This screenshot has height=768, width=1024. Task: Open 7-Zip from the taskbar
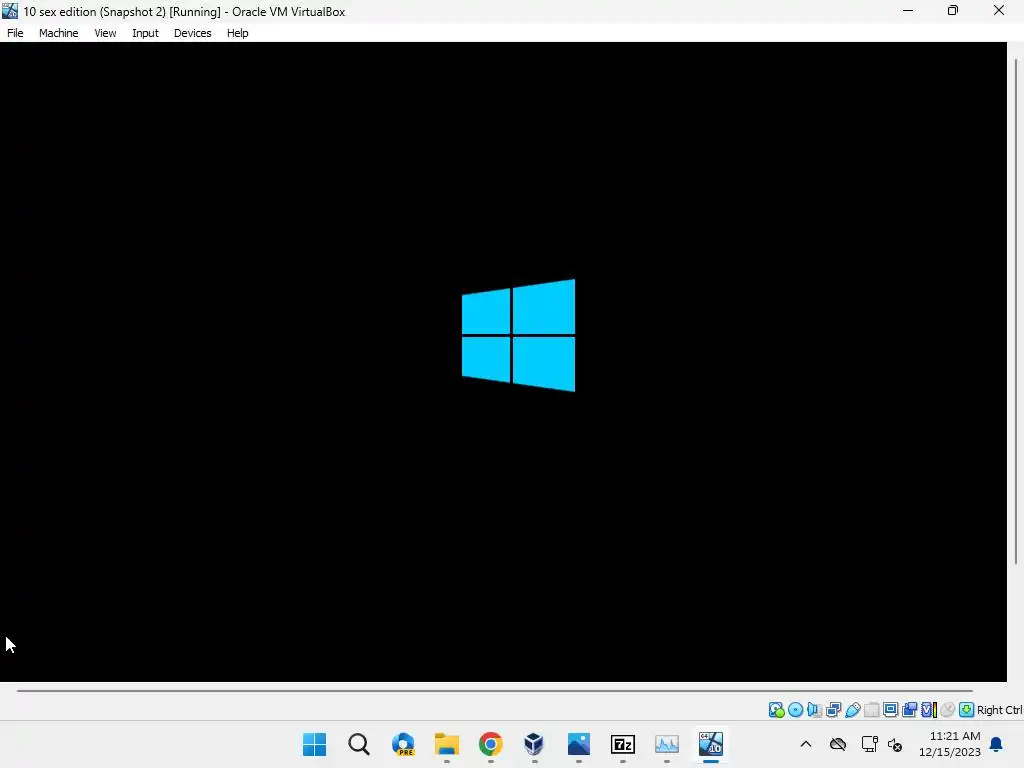pos(622,744)
